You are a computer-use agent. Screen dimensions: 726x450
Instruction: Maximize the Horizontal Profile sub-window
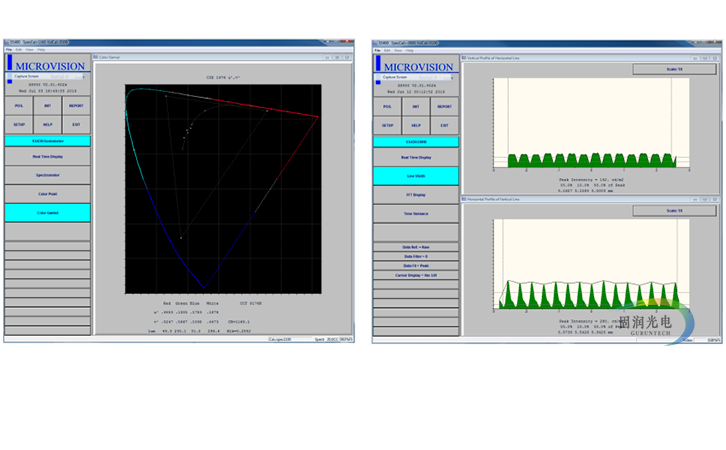[705, 200]
